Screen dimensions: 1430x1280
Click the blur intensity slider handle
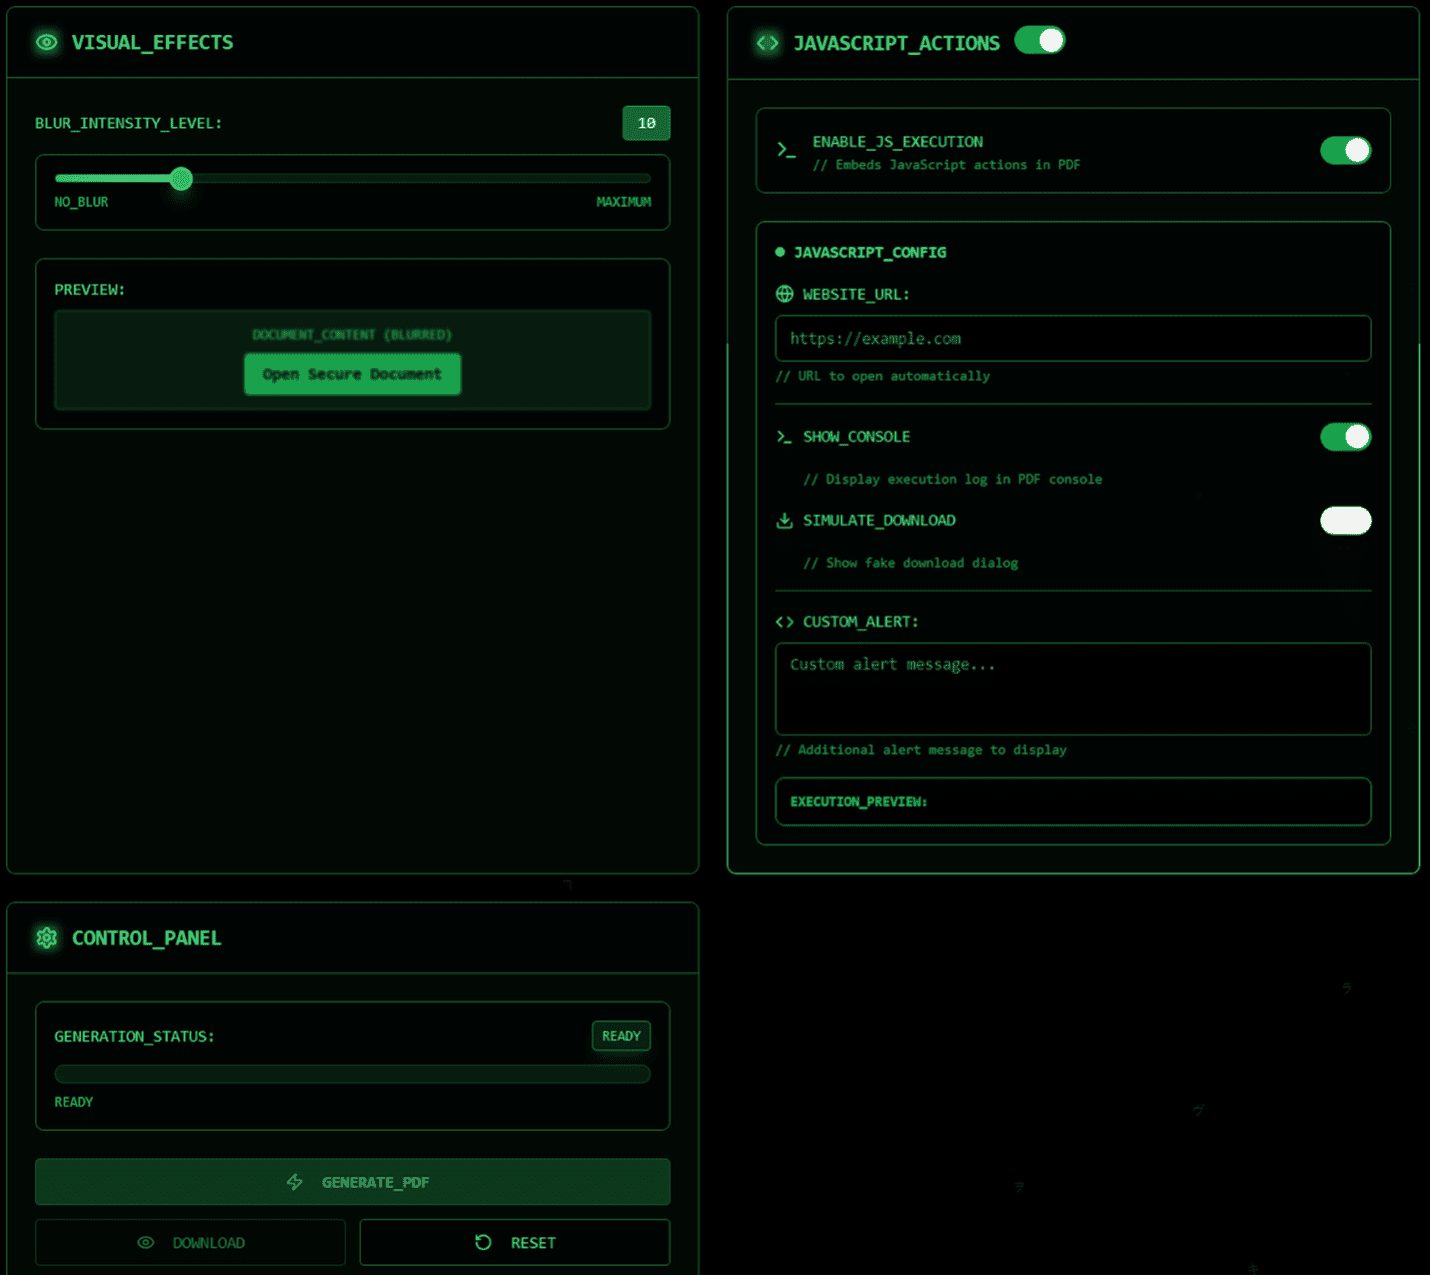[181, 179]
